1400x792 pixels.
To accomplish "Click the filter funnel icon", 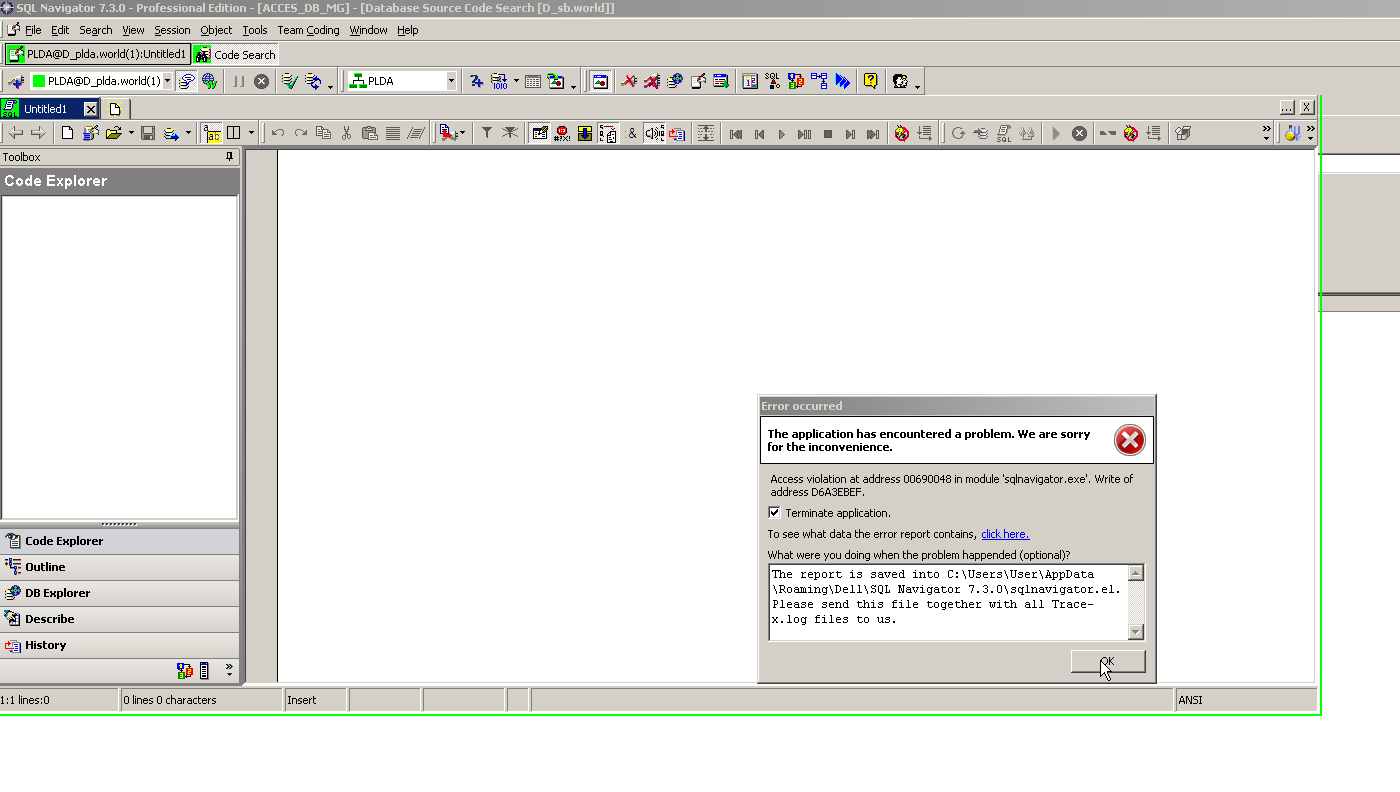I will pyautogui.click(x=487, y=133).
